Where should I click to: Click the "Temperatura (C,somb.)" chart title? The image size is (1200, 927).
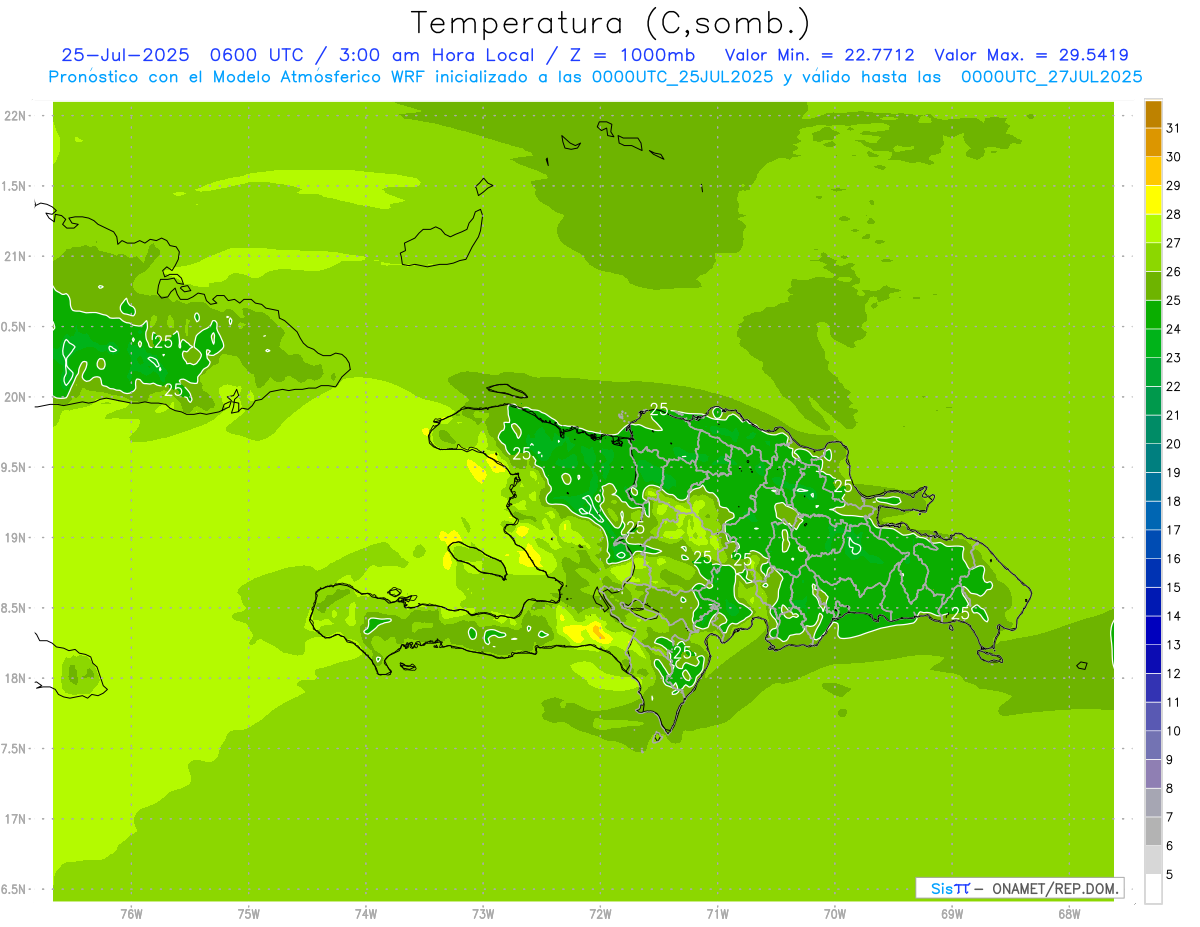click(x=610, y=23)
